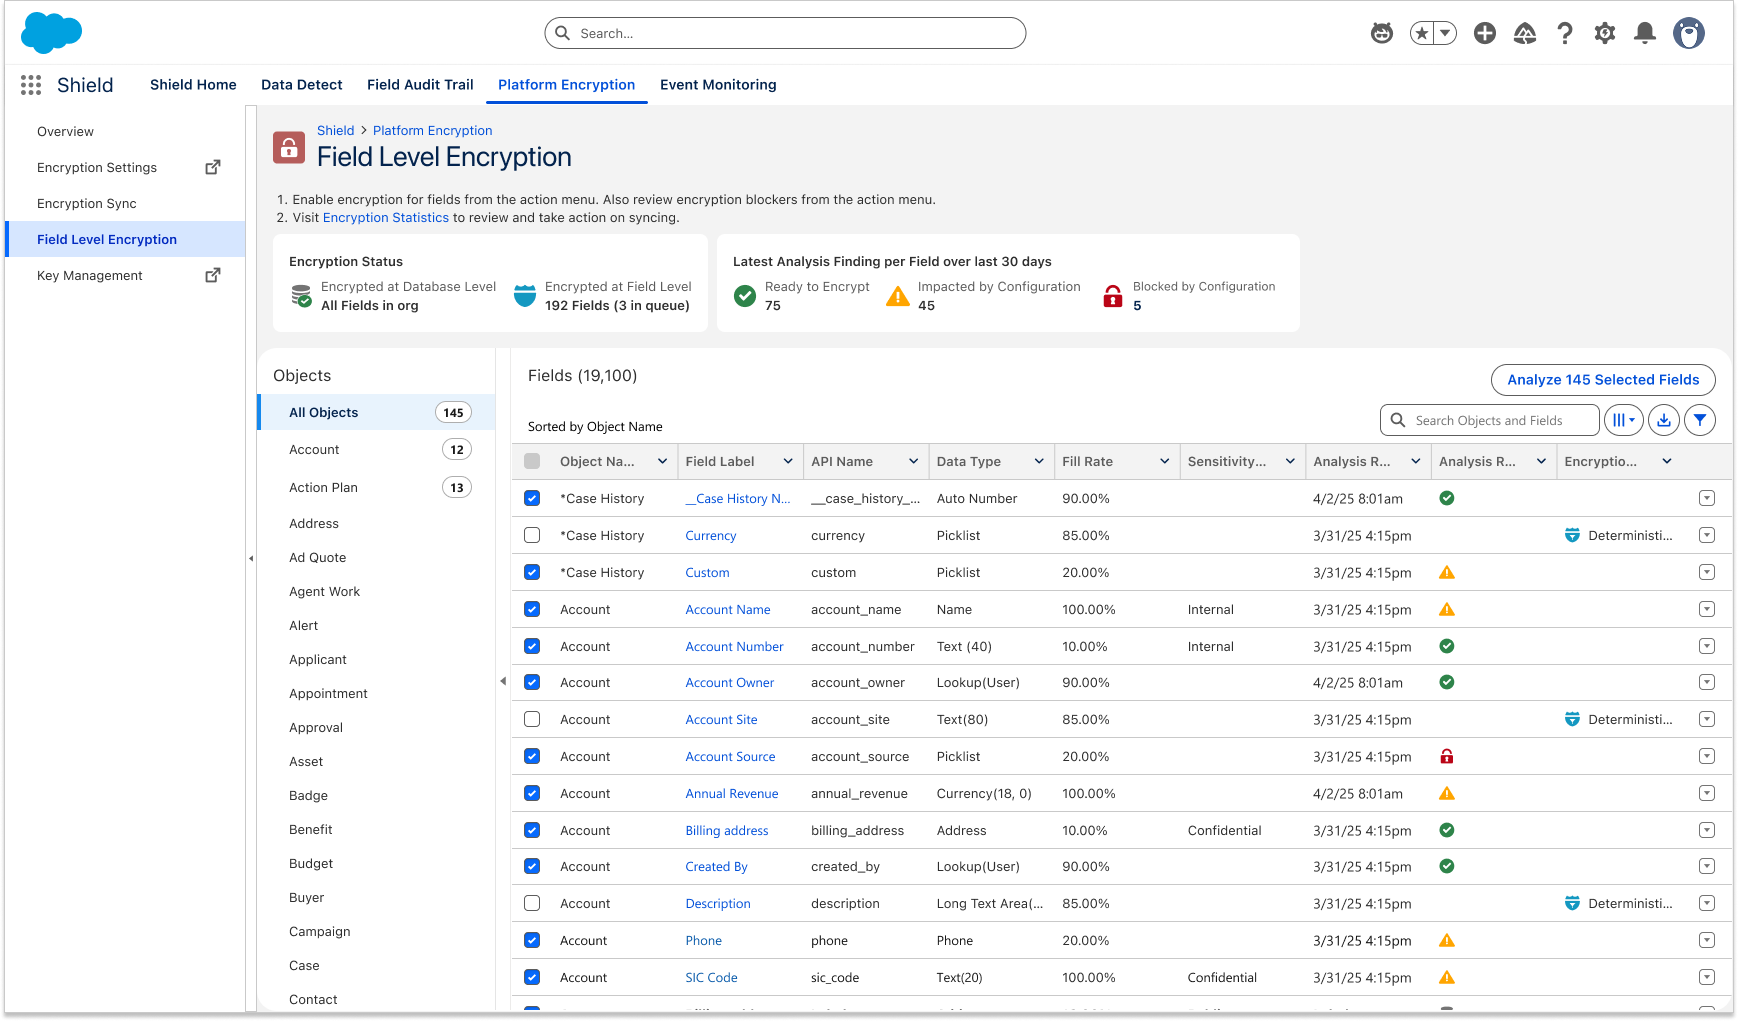Viewport: 1738px width, 1021px height.
Task: Click the red lock on Account Source row
Action: coord(1447,757)
